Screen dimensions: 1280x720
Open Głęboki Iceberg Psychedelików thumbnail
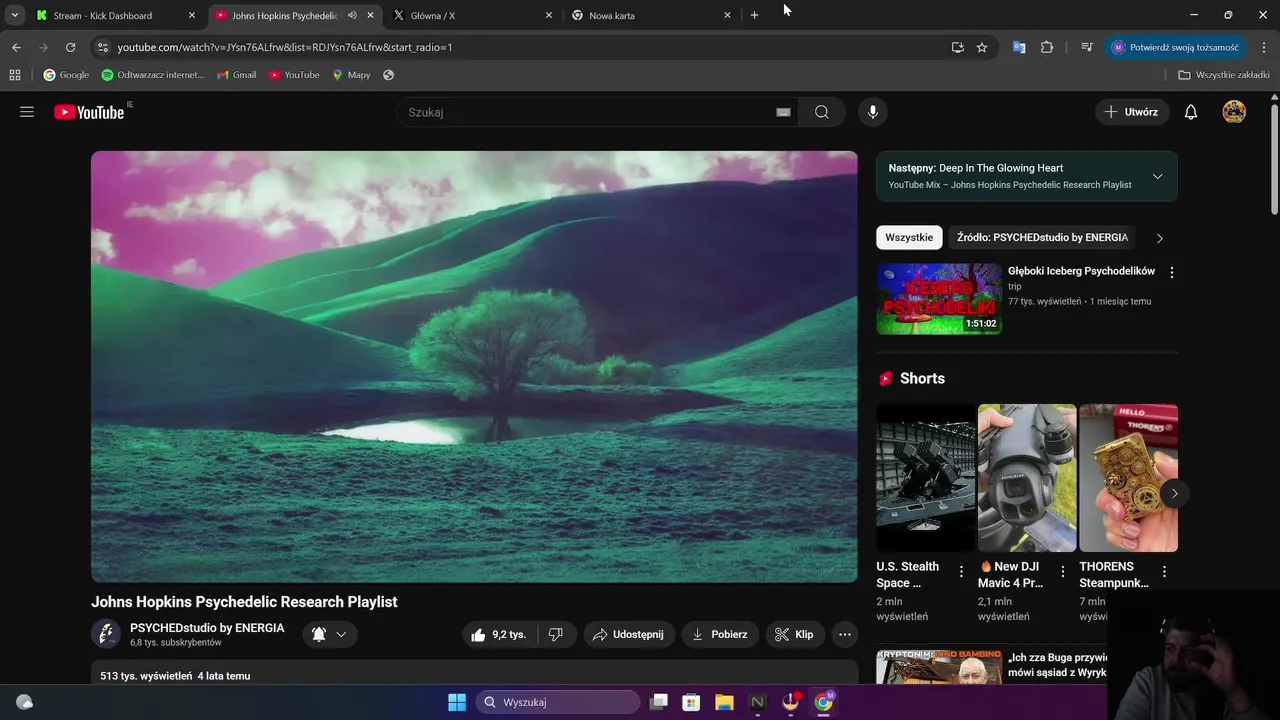[x=939, y=299]
